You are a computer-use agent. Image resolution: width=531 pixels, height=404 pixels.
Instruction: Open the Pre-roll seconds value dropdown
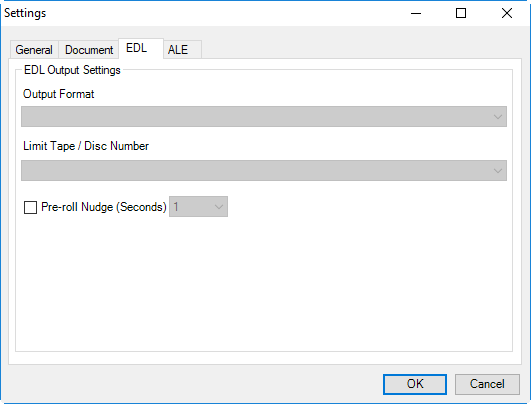[198, 207]
